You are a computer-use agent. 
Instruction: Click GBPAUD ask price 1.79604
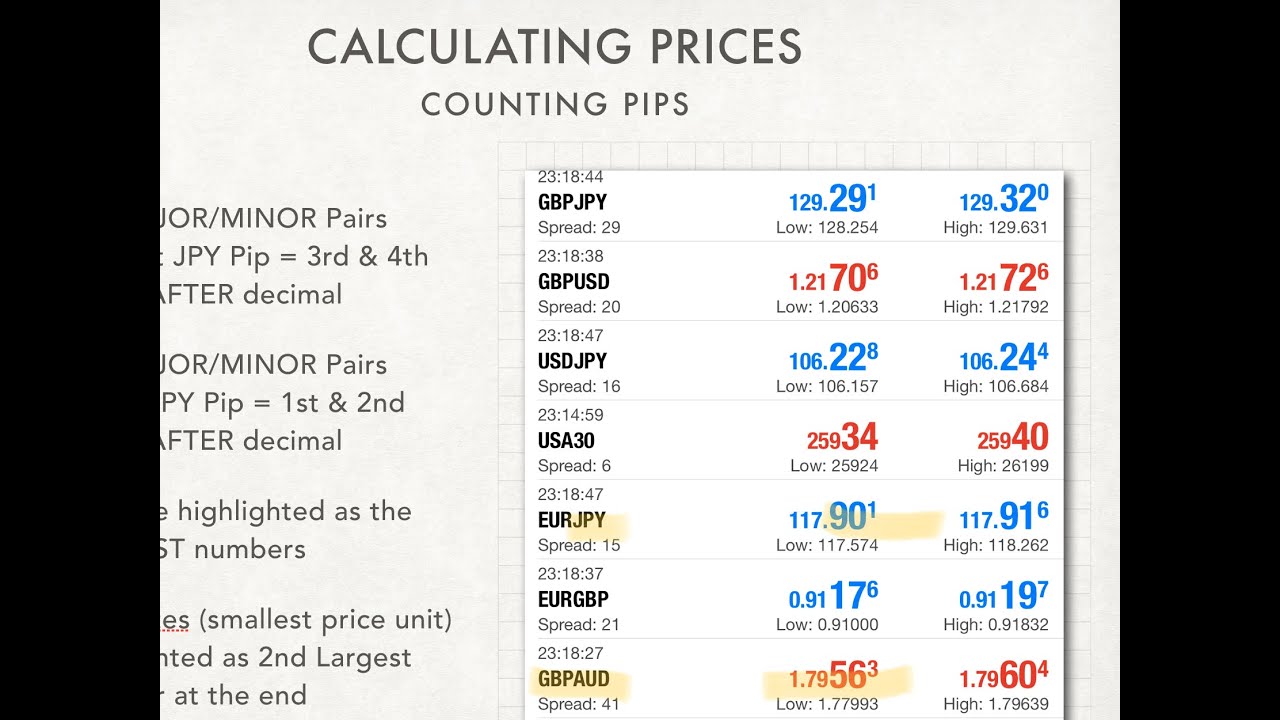click(x=1003, y=678)
